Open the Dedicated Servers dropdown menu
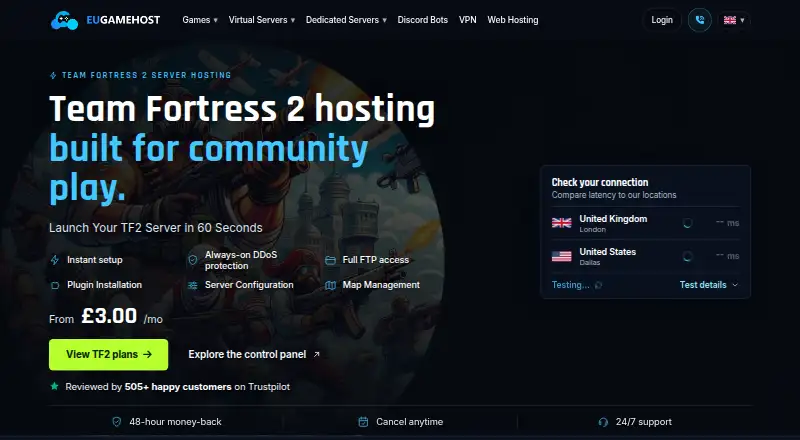 [346, 20]
